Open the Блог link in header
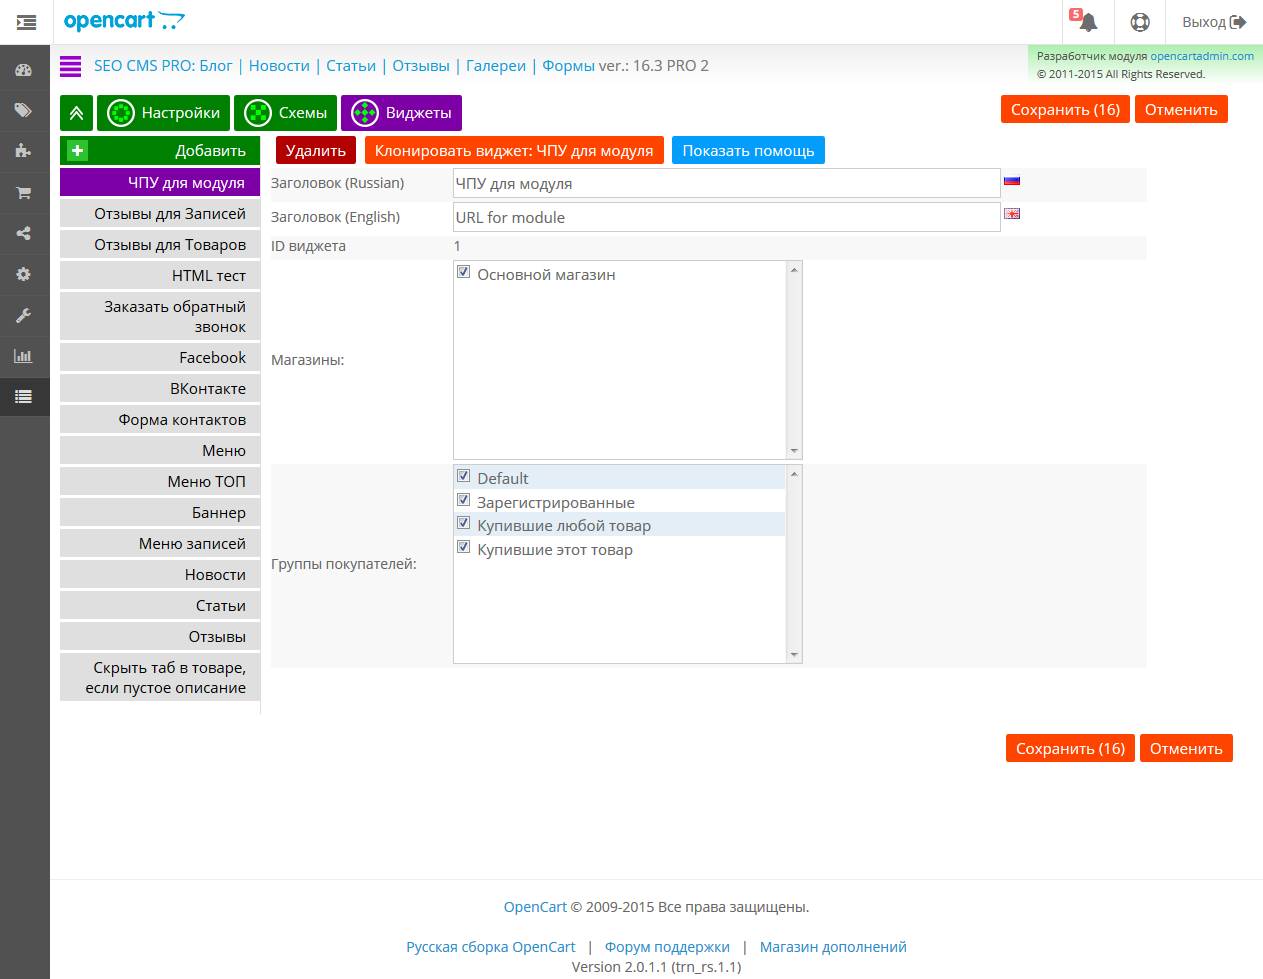The height and width of the screenshot is (979, 1263). coord(216,66)
